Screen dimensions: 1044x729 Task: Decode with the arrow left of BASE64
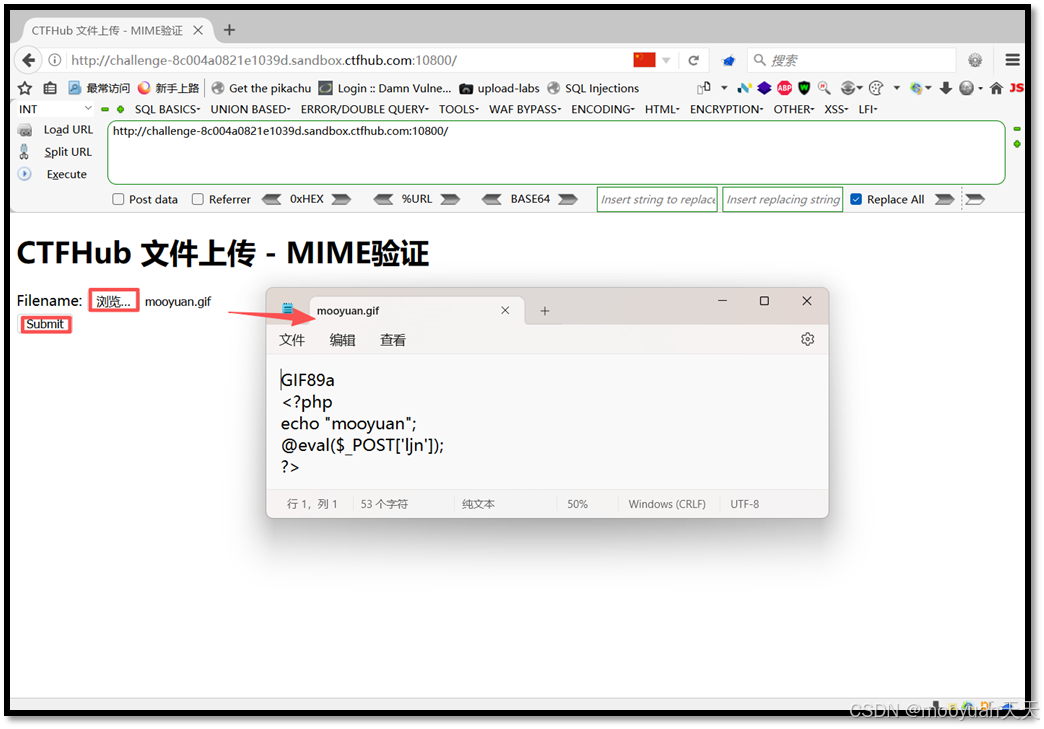tap(491, 199)
